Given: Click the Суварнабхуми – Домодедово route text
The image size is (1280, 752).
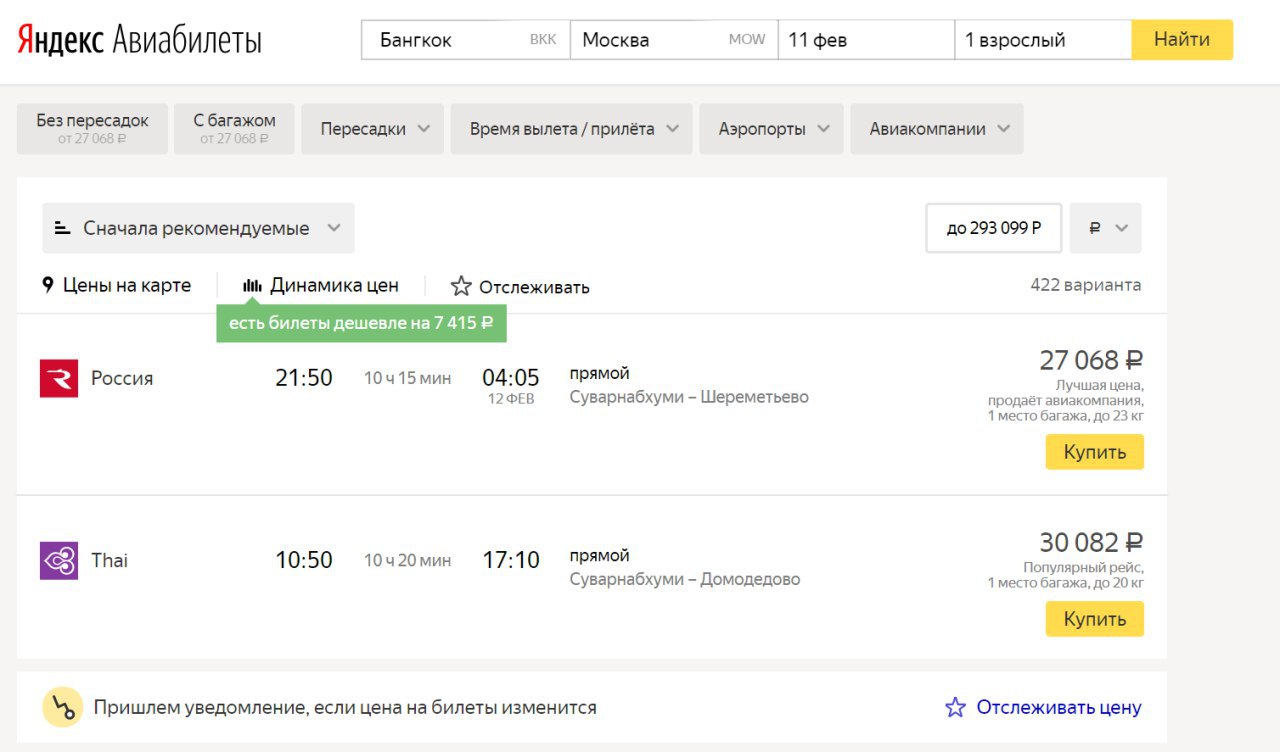Looking at the screenshot, I should click(x=685, y=579).
